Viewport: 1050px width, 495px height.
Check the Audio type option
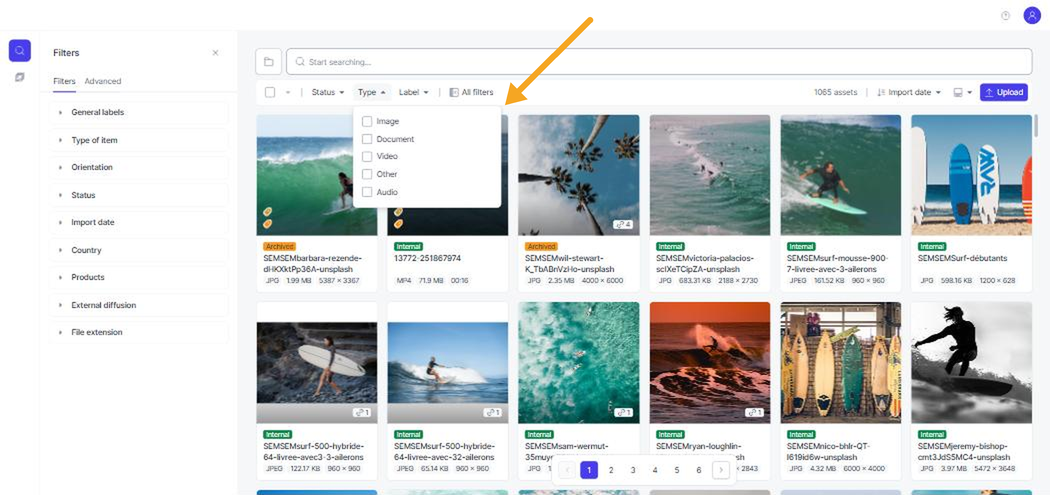tap(367, 192)
